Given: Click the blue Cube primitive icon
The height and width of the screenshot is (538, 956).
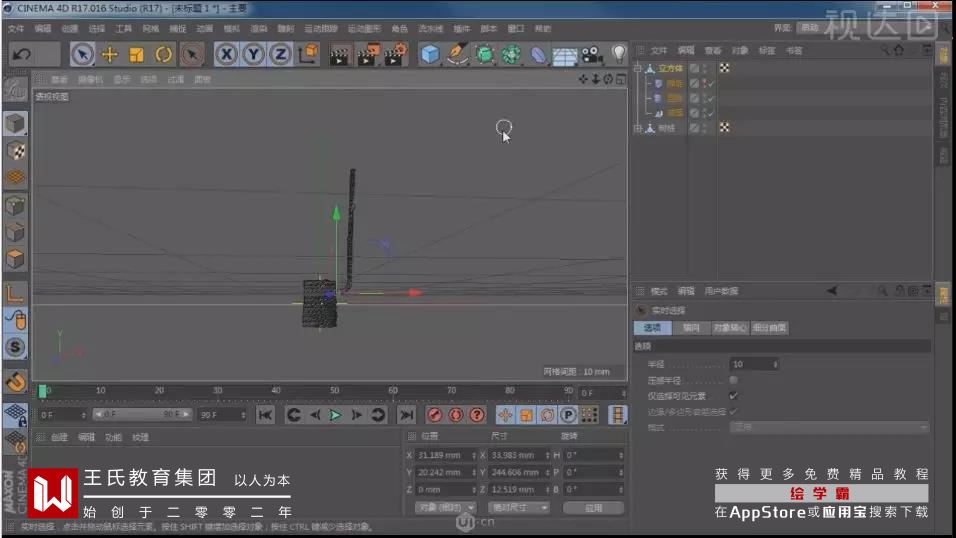Looking at the screenshot, I should [x=430, y=54].
